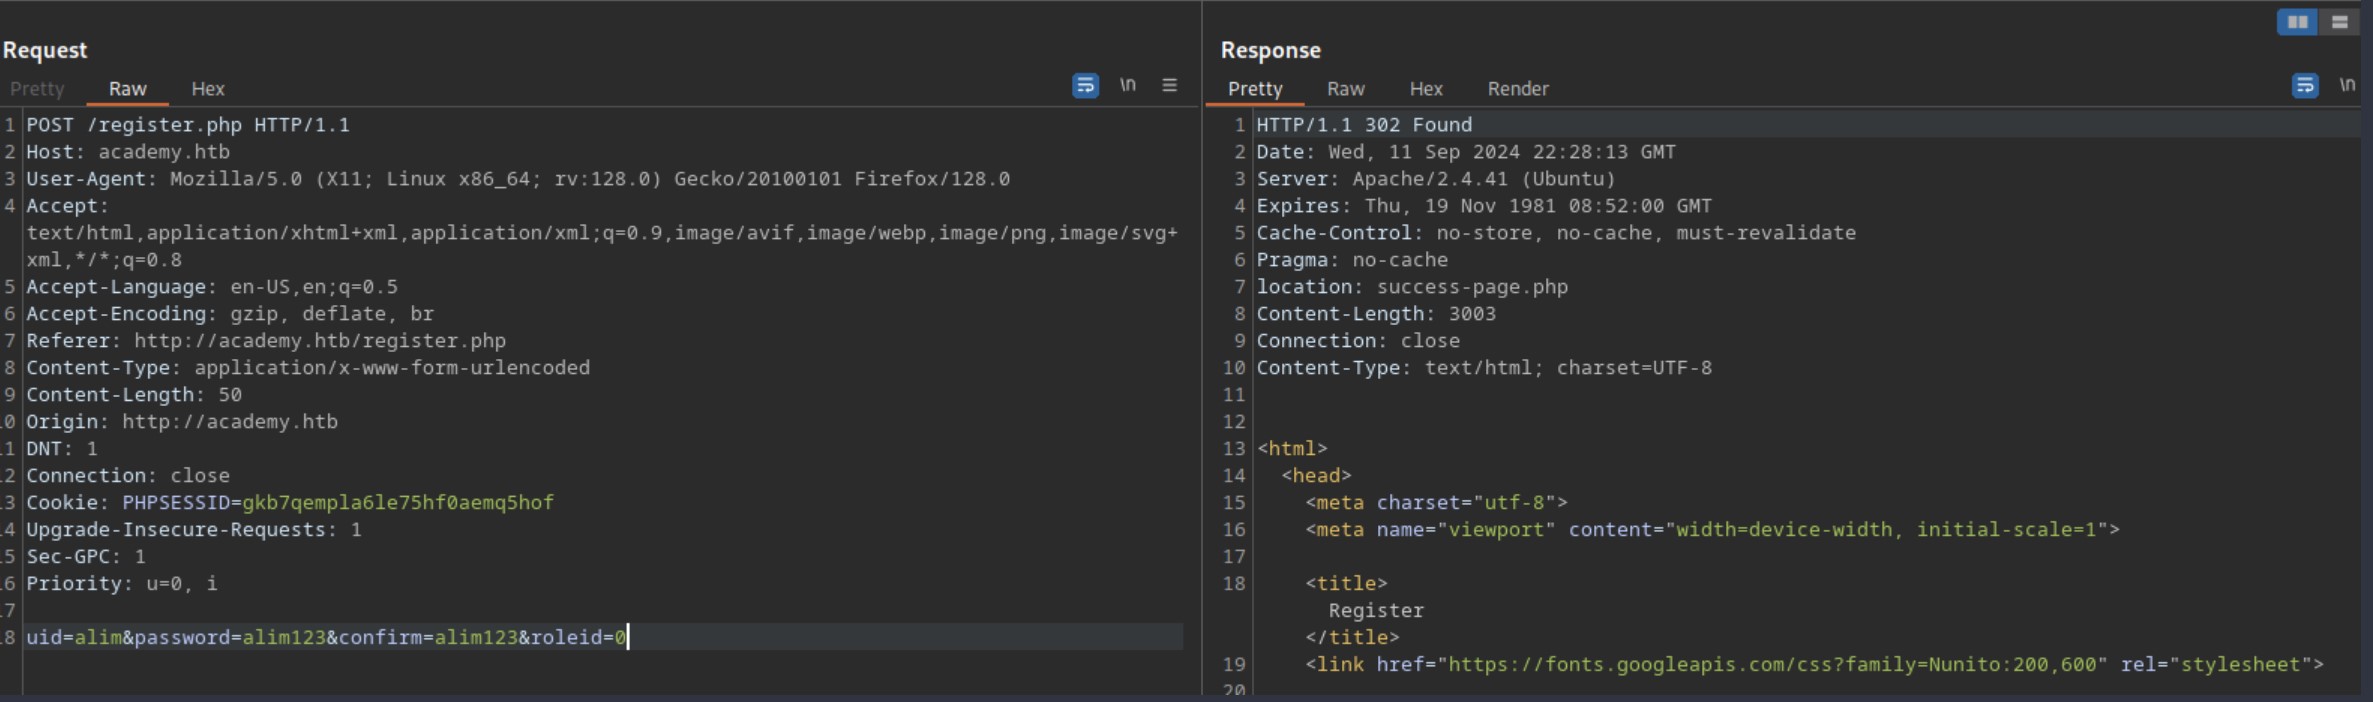Open the Request Pretty tab
Viewport: 2373px width, 702px height.
click(37, 89)
